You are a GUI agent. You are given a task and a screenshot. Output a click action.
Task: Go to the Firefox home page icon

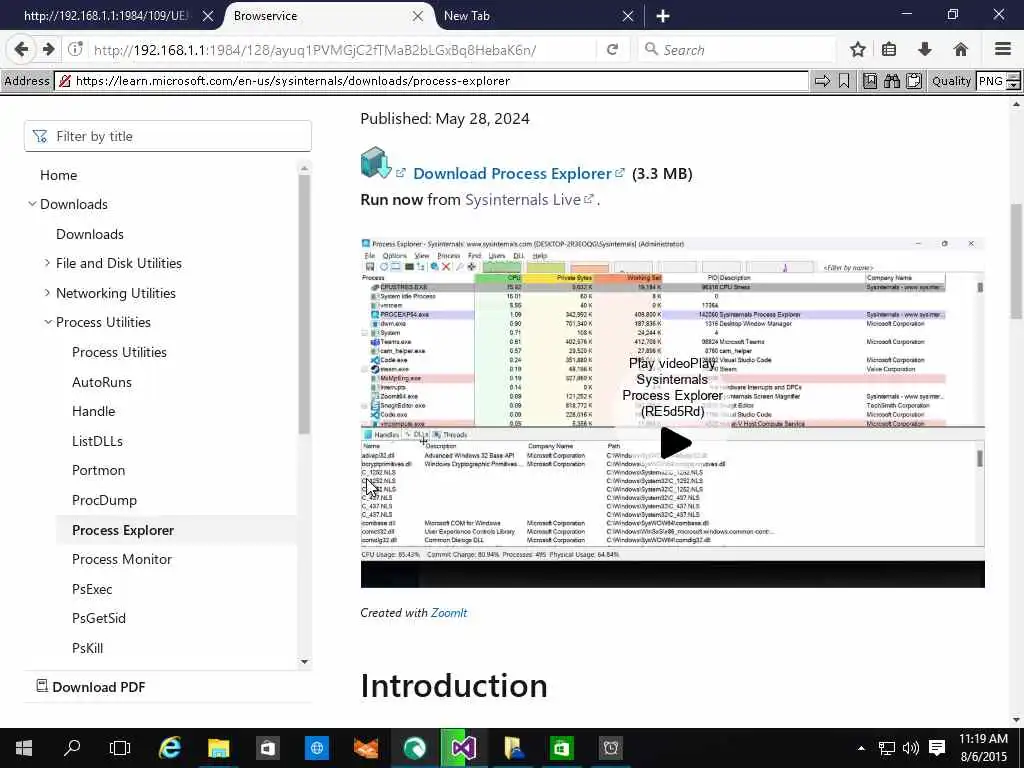pos(960,49)
